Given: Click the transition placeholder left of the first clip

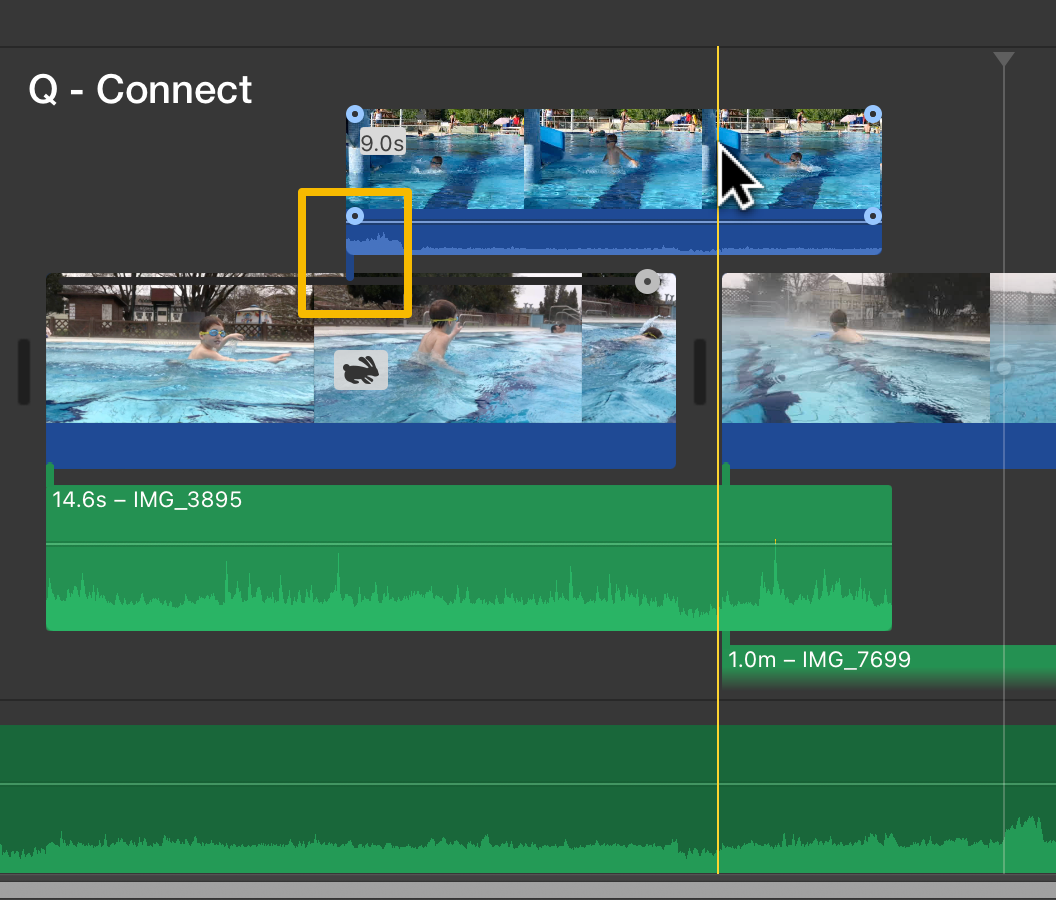Looking at the screenshot, I should tap(24, 372).
